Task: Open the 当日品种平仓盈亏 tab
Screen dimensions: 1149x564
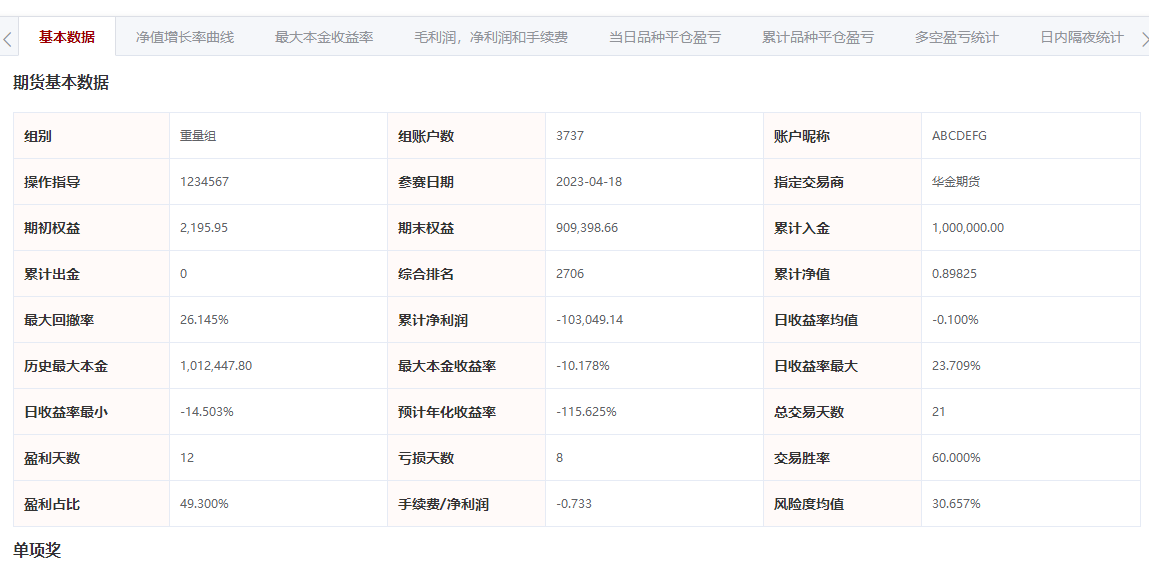Action: coord(665,37)
